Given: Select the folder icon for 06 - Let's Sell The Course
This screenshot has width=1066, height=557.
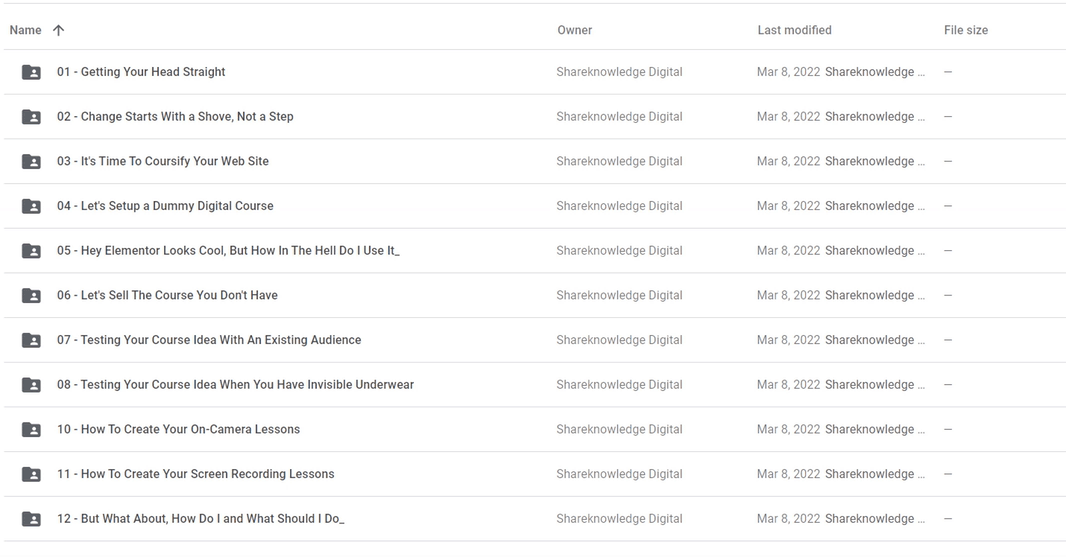Looking at the screenshot, I should (x=31, y=296).
